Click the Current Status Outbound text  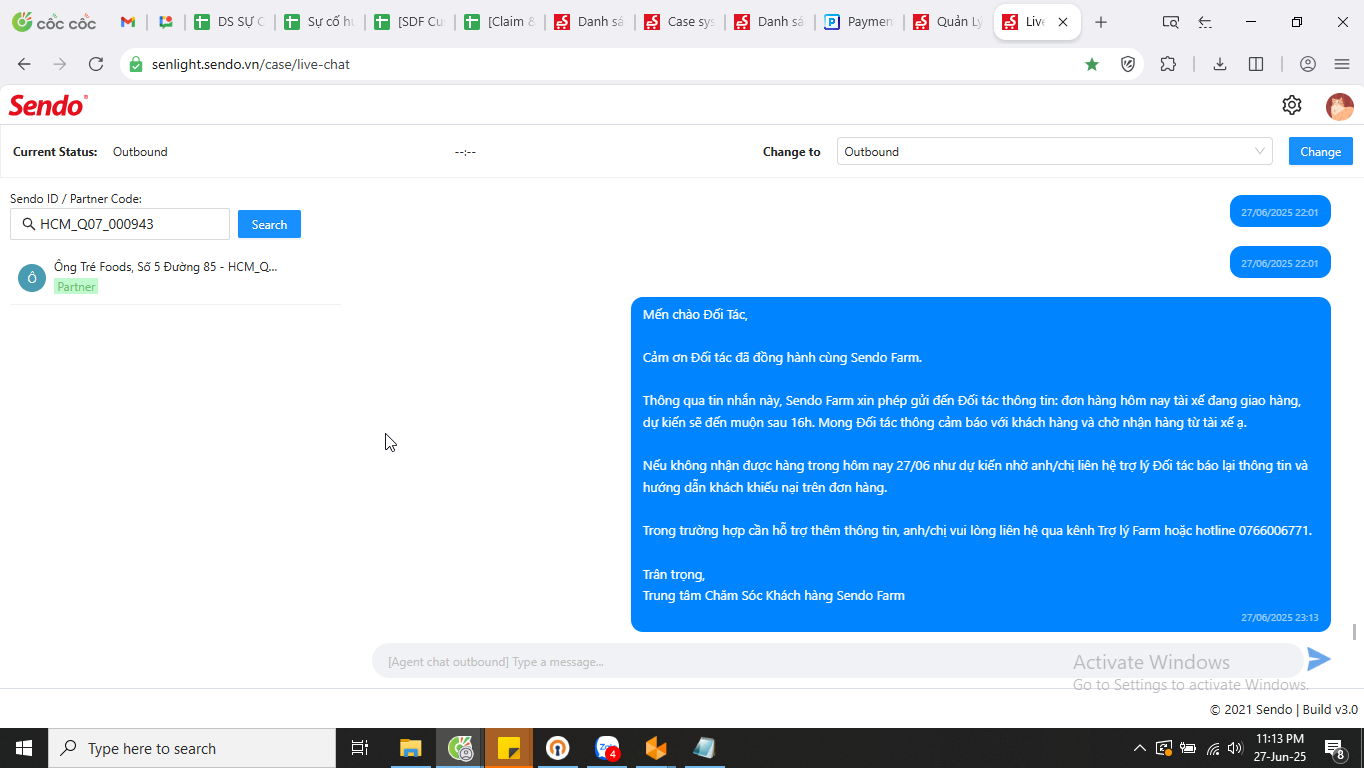(x=140, y=152)
